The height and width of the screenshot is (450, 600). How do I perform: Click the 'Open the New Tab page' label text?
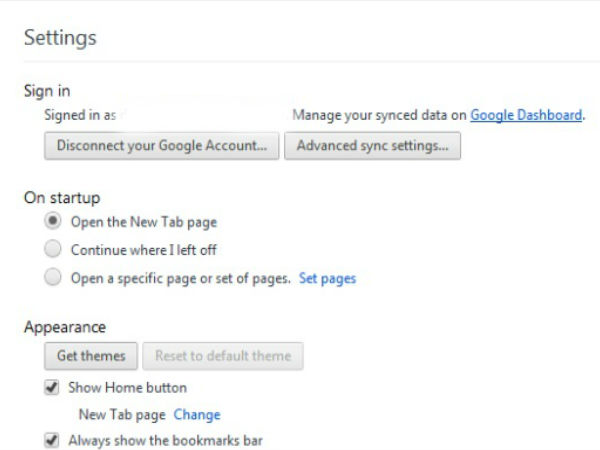point(143,222)
